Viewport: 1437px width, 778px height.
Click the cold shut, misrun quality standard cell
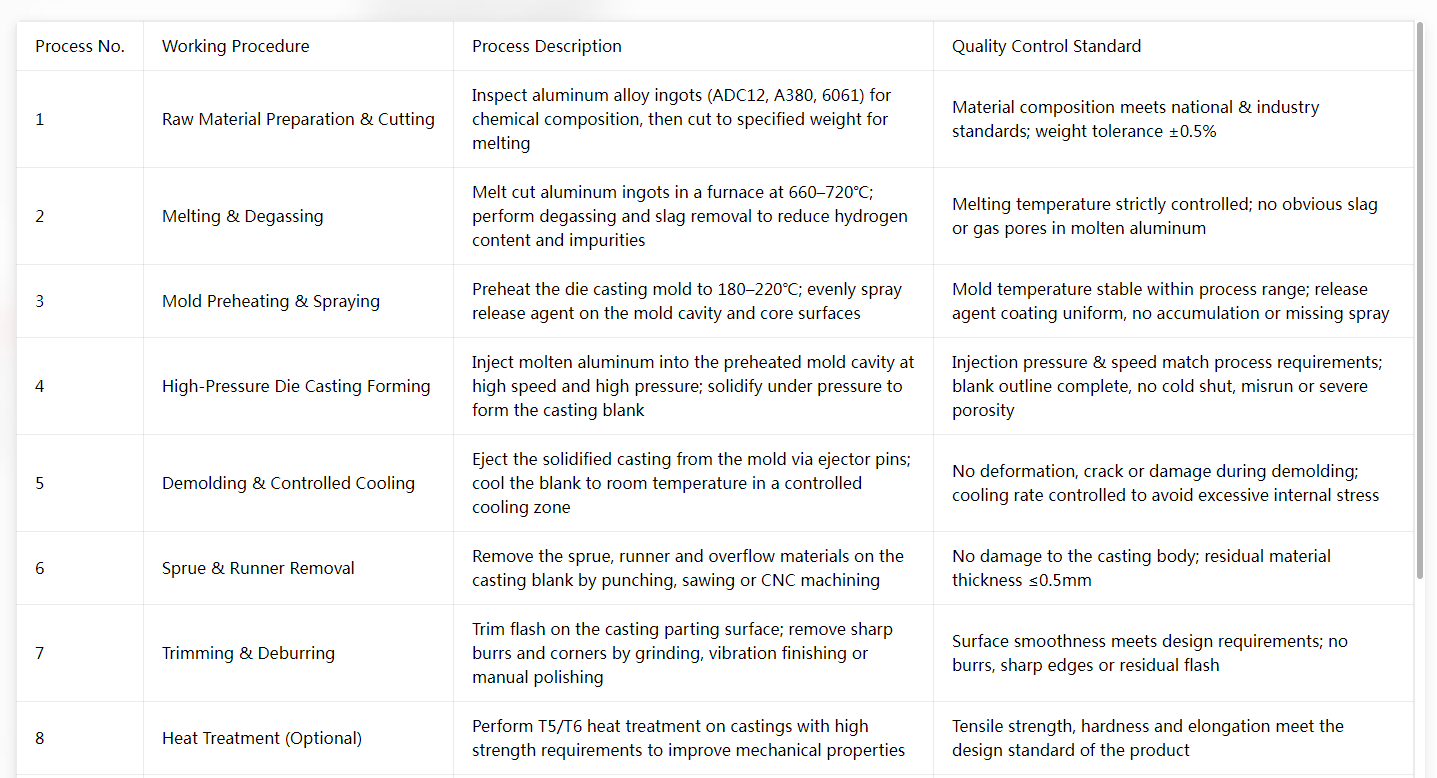pyautogui.click(x=1173, y=386)
